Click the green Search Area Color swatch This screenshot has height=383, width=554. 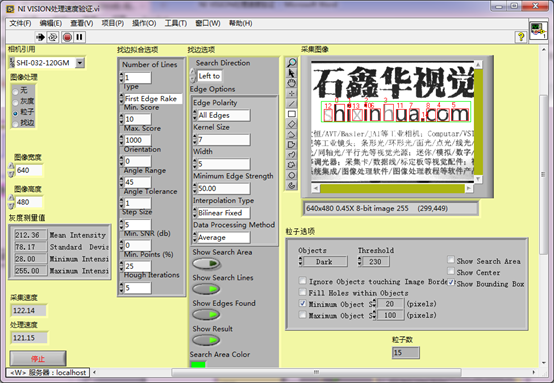point(198,364)
